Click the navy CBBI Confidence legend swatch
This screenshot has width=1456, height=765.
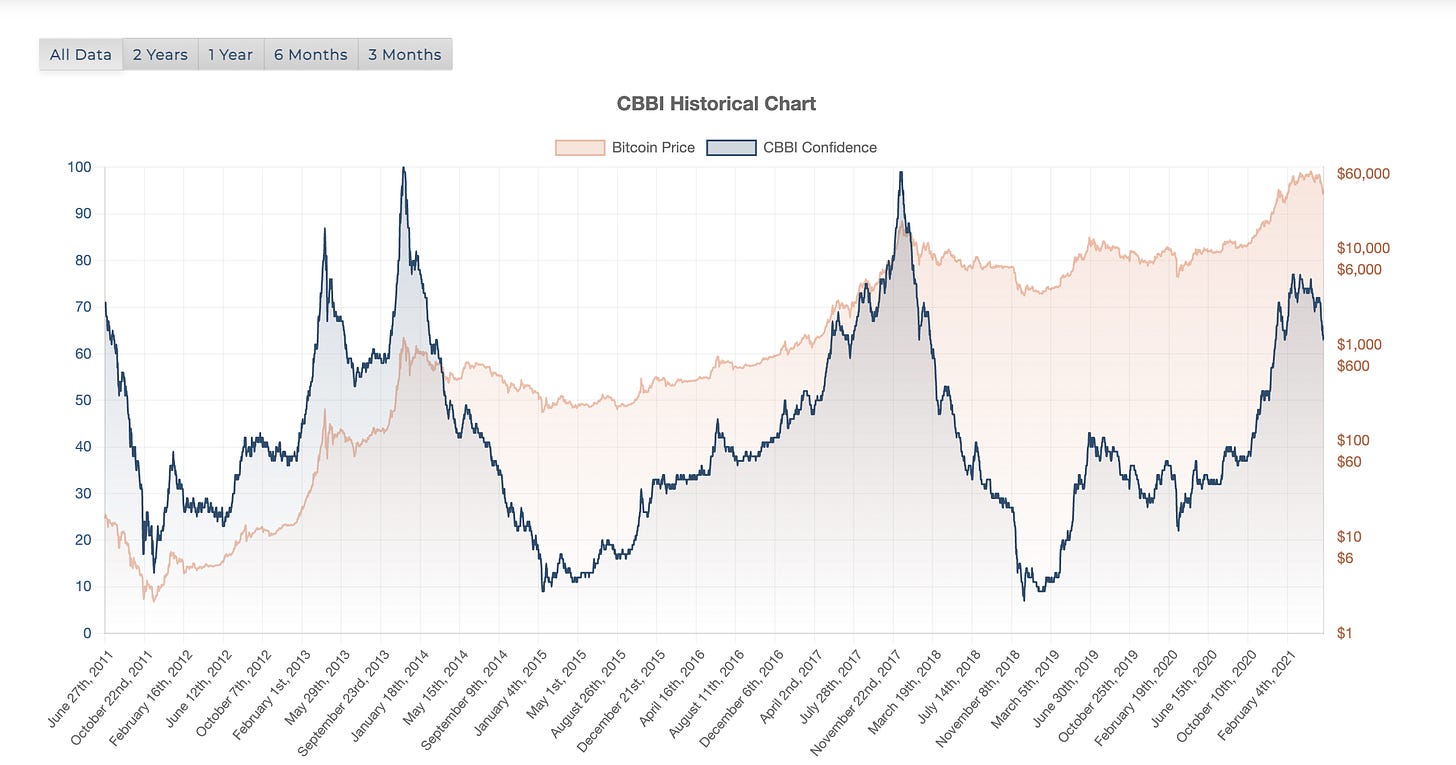(731, 148)
